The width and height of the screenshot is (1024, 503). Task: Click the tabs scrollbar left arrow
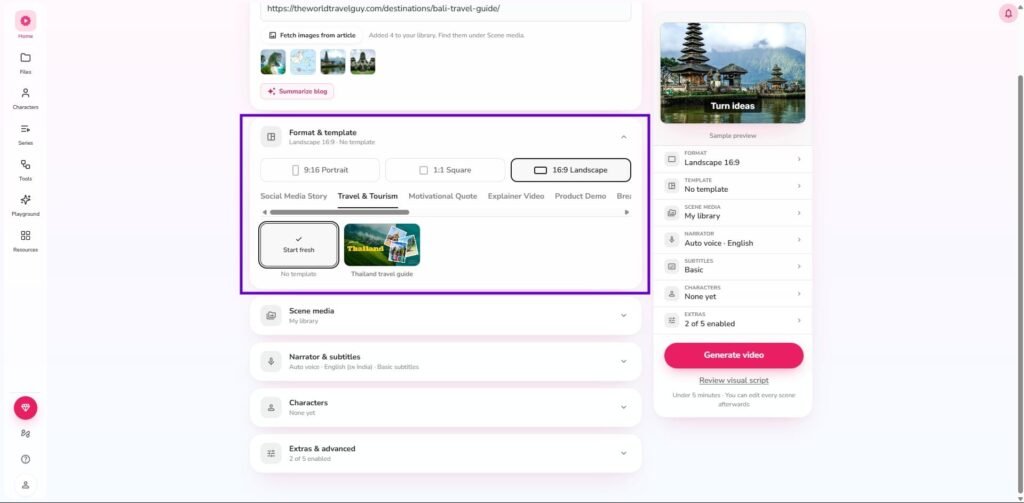(x=264, y=212)
